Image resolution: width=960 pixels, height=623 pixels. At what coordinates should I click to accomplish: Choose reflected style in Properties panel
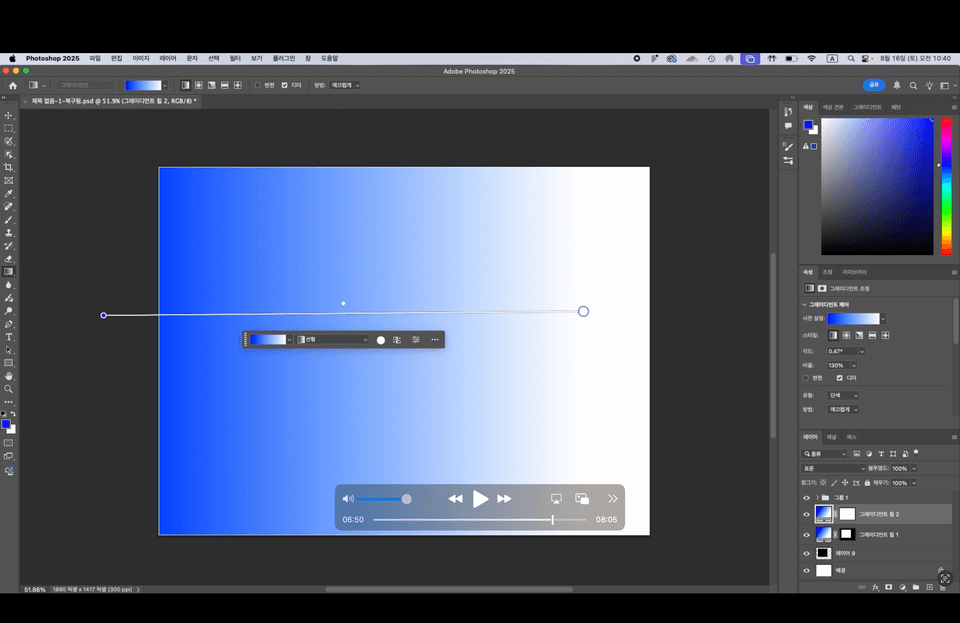click(x=872, y=335)
